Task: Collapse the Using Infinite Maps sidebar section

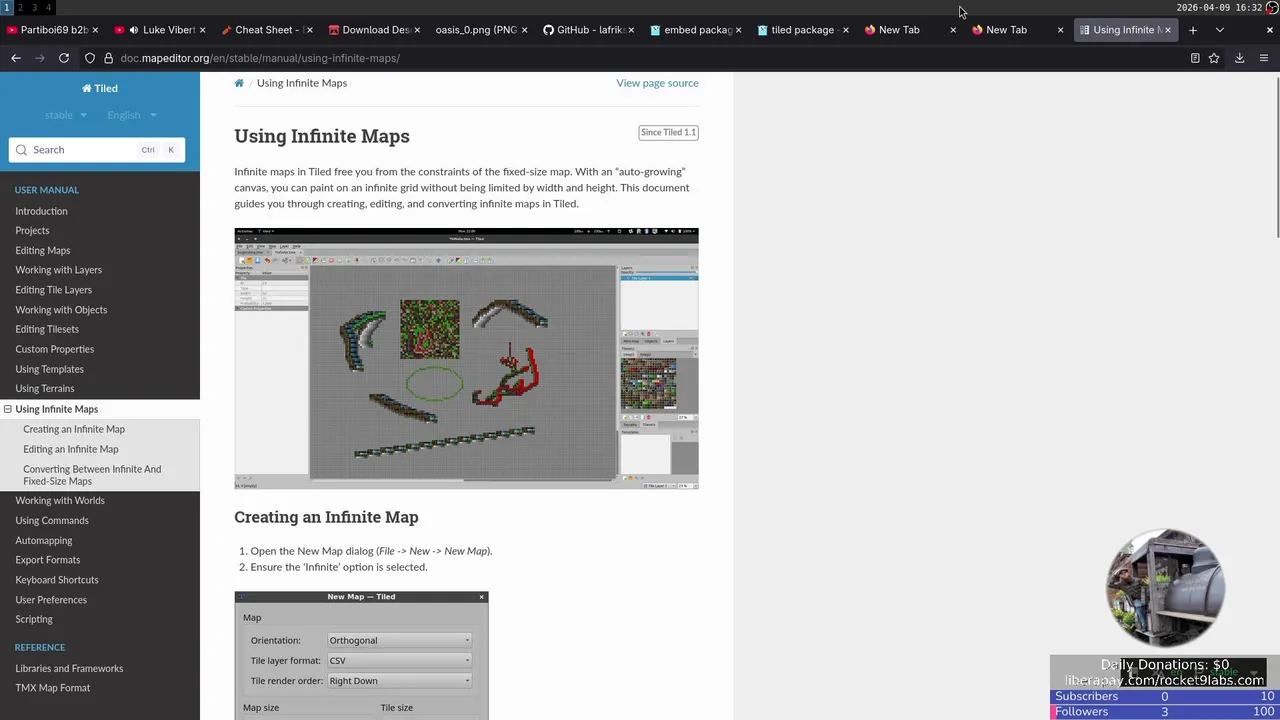Action: 8,409
